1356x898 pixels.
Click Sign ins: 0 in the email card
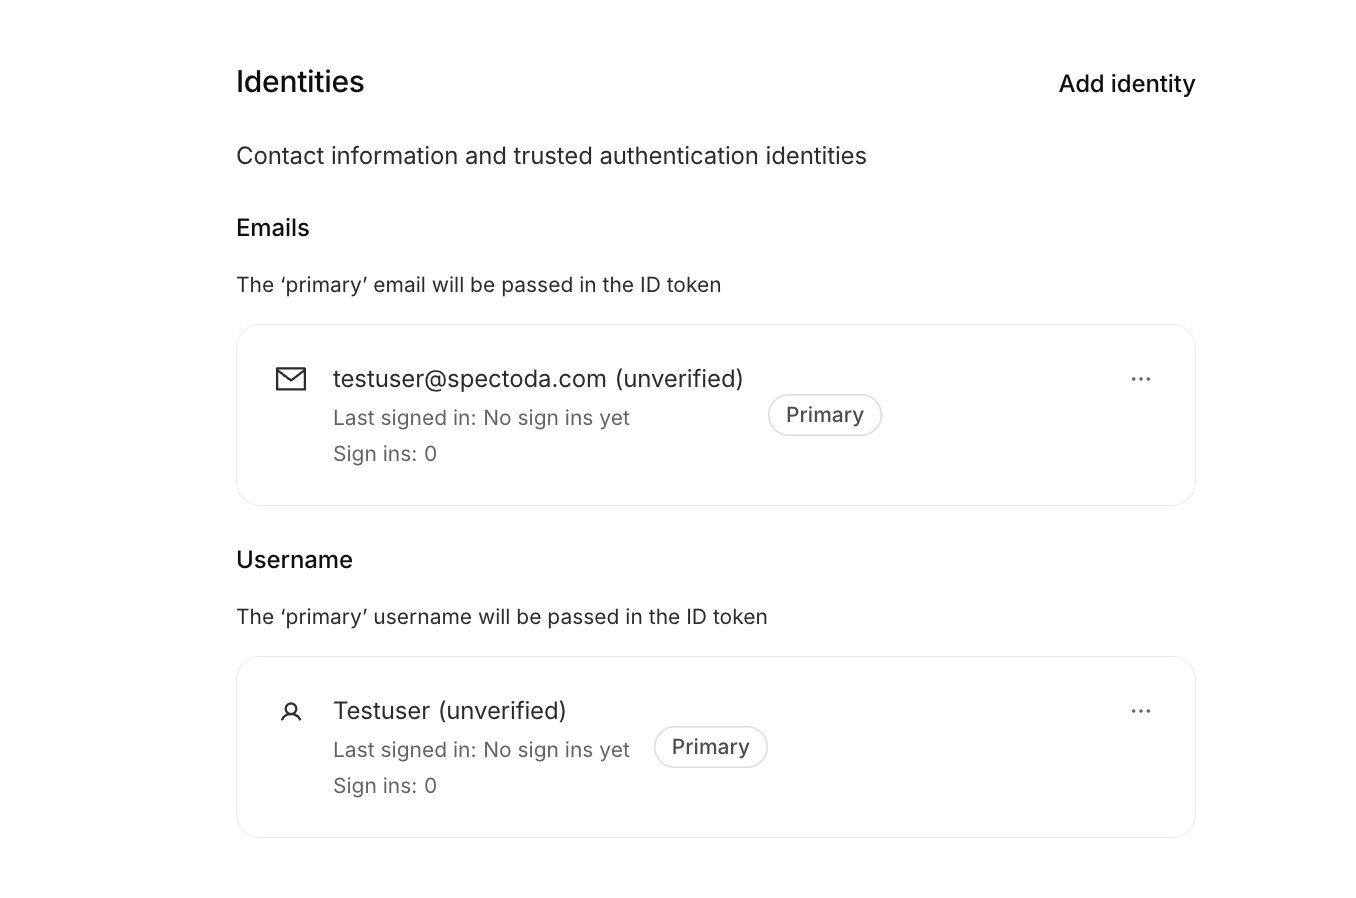pos(385,454)
